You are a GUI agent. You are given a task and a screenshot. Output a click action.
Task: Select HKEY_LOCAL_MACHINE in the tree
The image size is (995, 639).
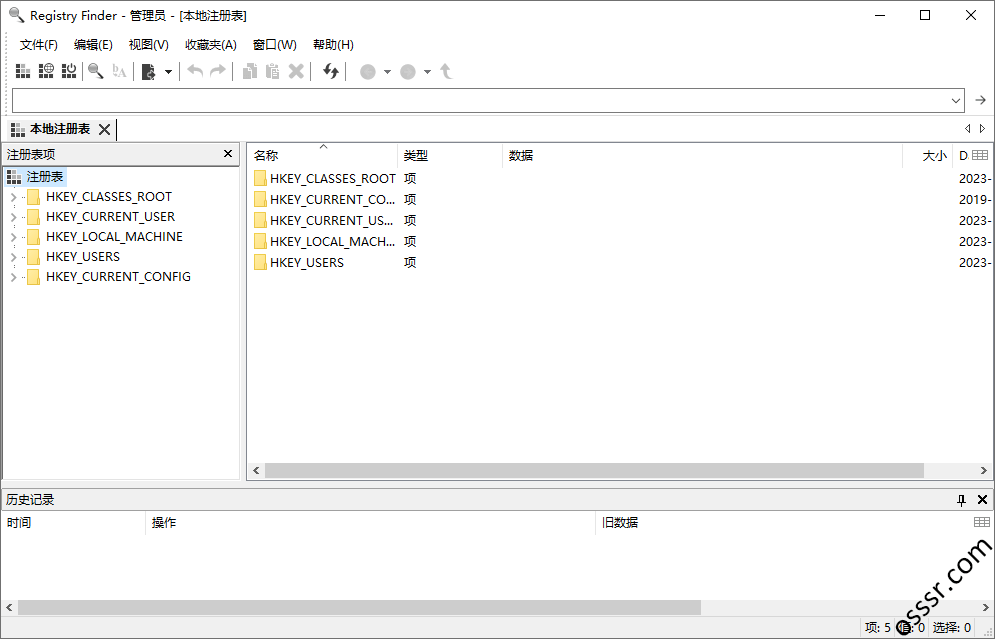click(x=114, y=237)
